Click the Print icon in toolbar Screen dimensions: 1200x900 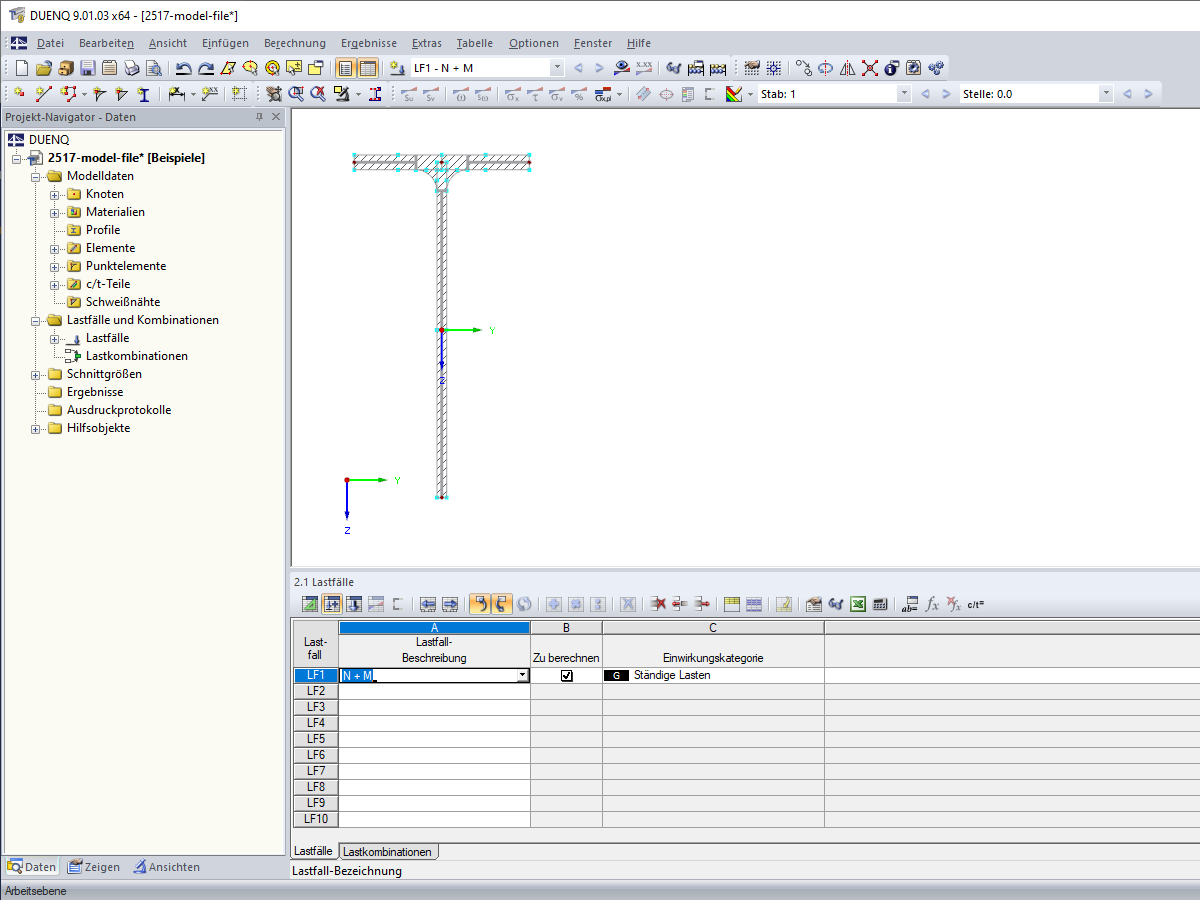pyautogui.click(x=131, y=68)
